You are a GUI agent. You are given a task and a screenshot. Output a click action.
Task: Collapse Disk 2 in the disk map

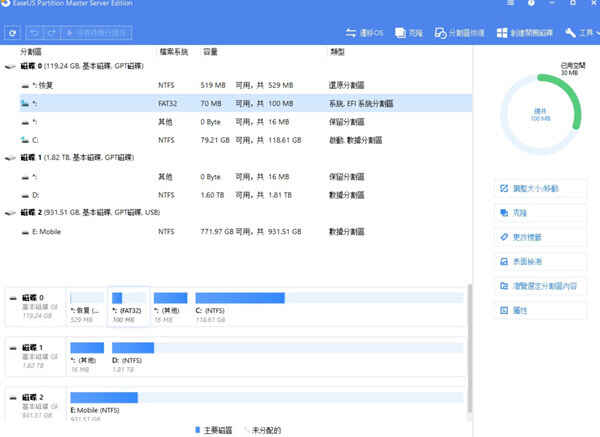pyautogui.click(x=13, y=398)
